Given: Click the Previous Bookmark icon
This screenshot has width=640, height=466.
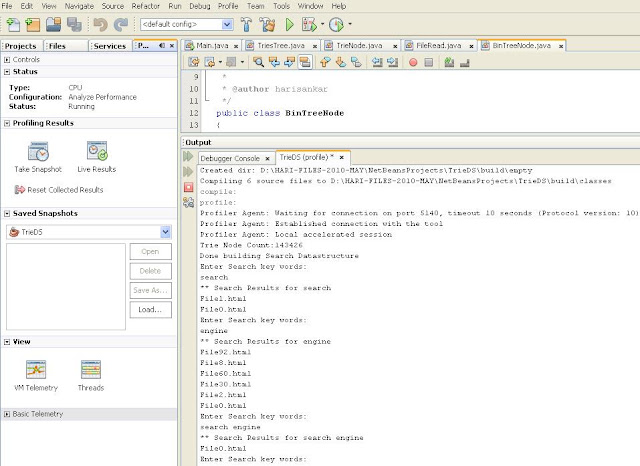Looking at the screenshot, I should click(325, 62).
